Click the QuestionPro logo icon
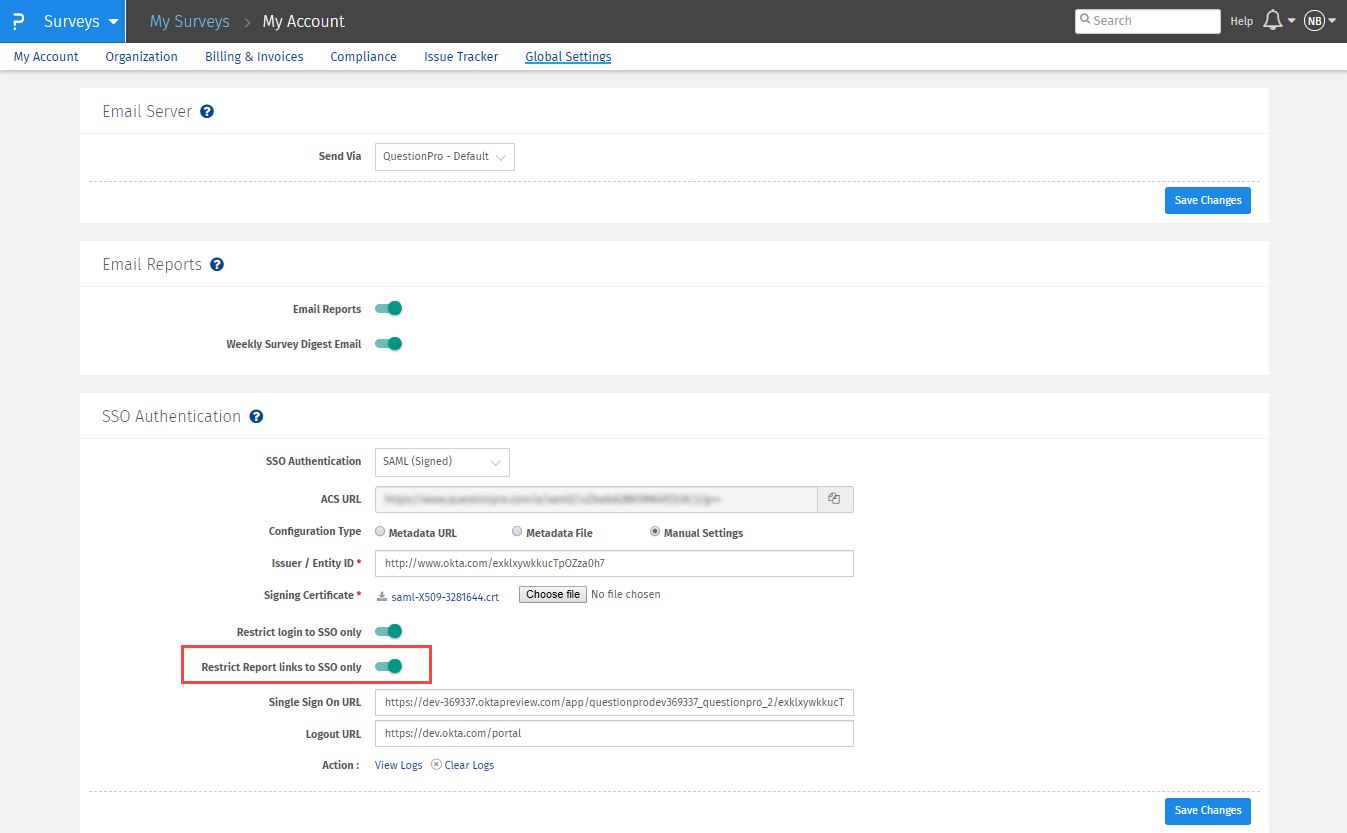 (18, 21)
